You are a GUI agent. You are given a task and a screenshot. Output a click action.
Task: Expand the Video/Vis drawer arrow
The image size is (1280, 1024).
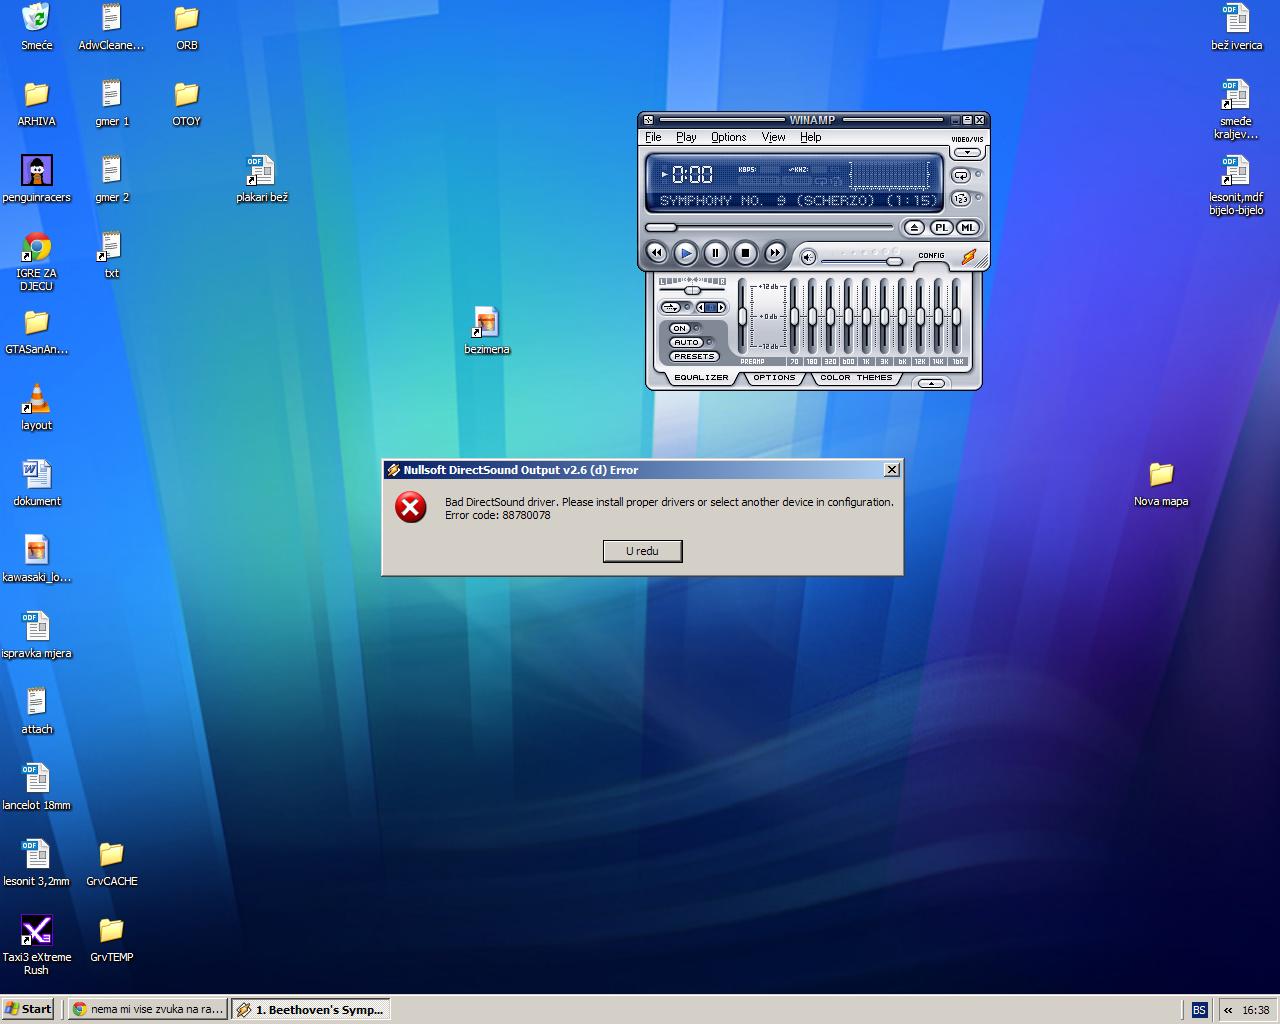(967, 153)
